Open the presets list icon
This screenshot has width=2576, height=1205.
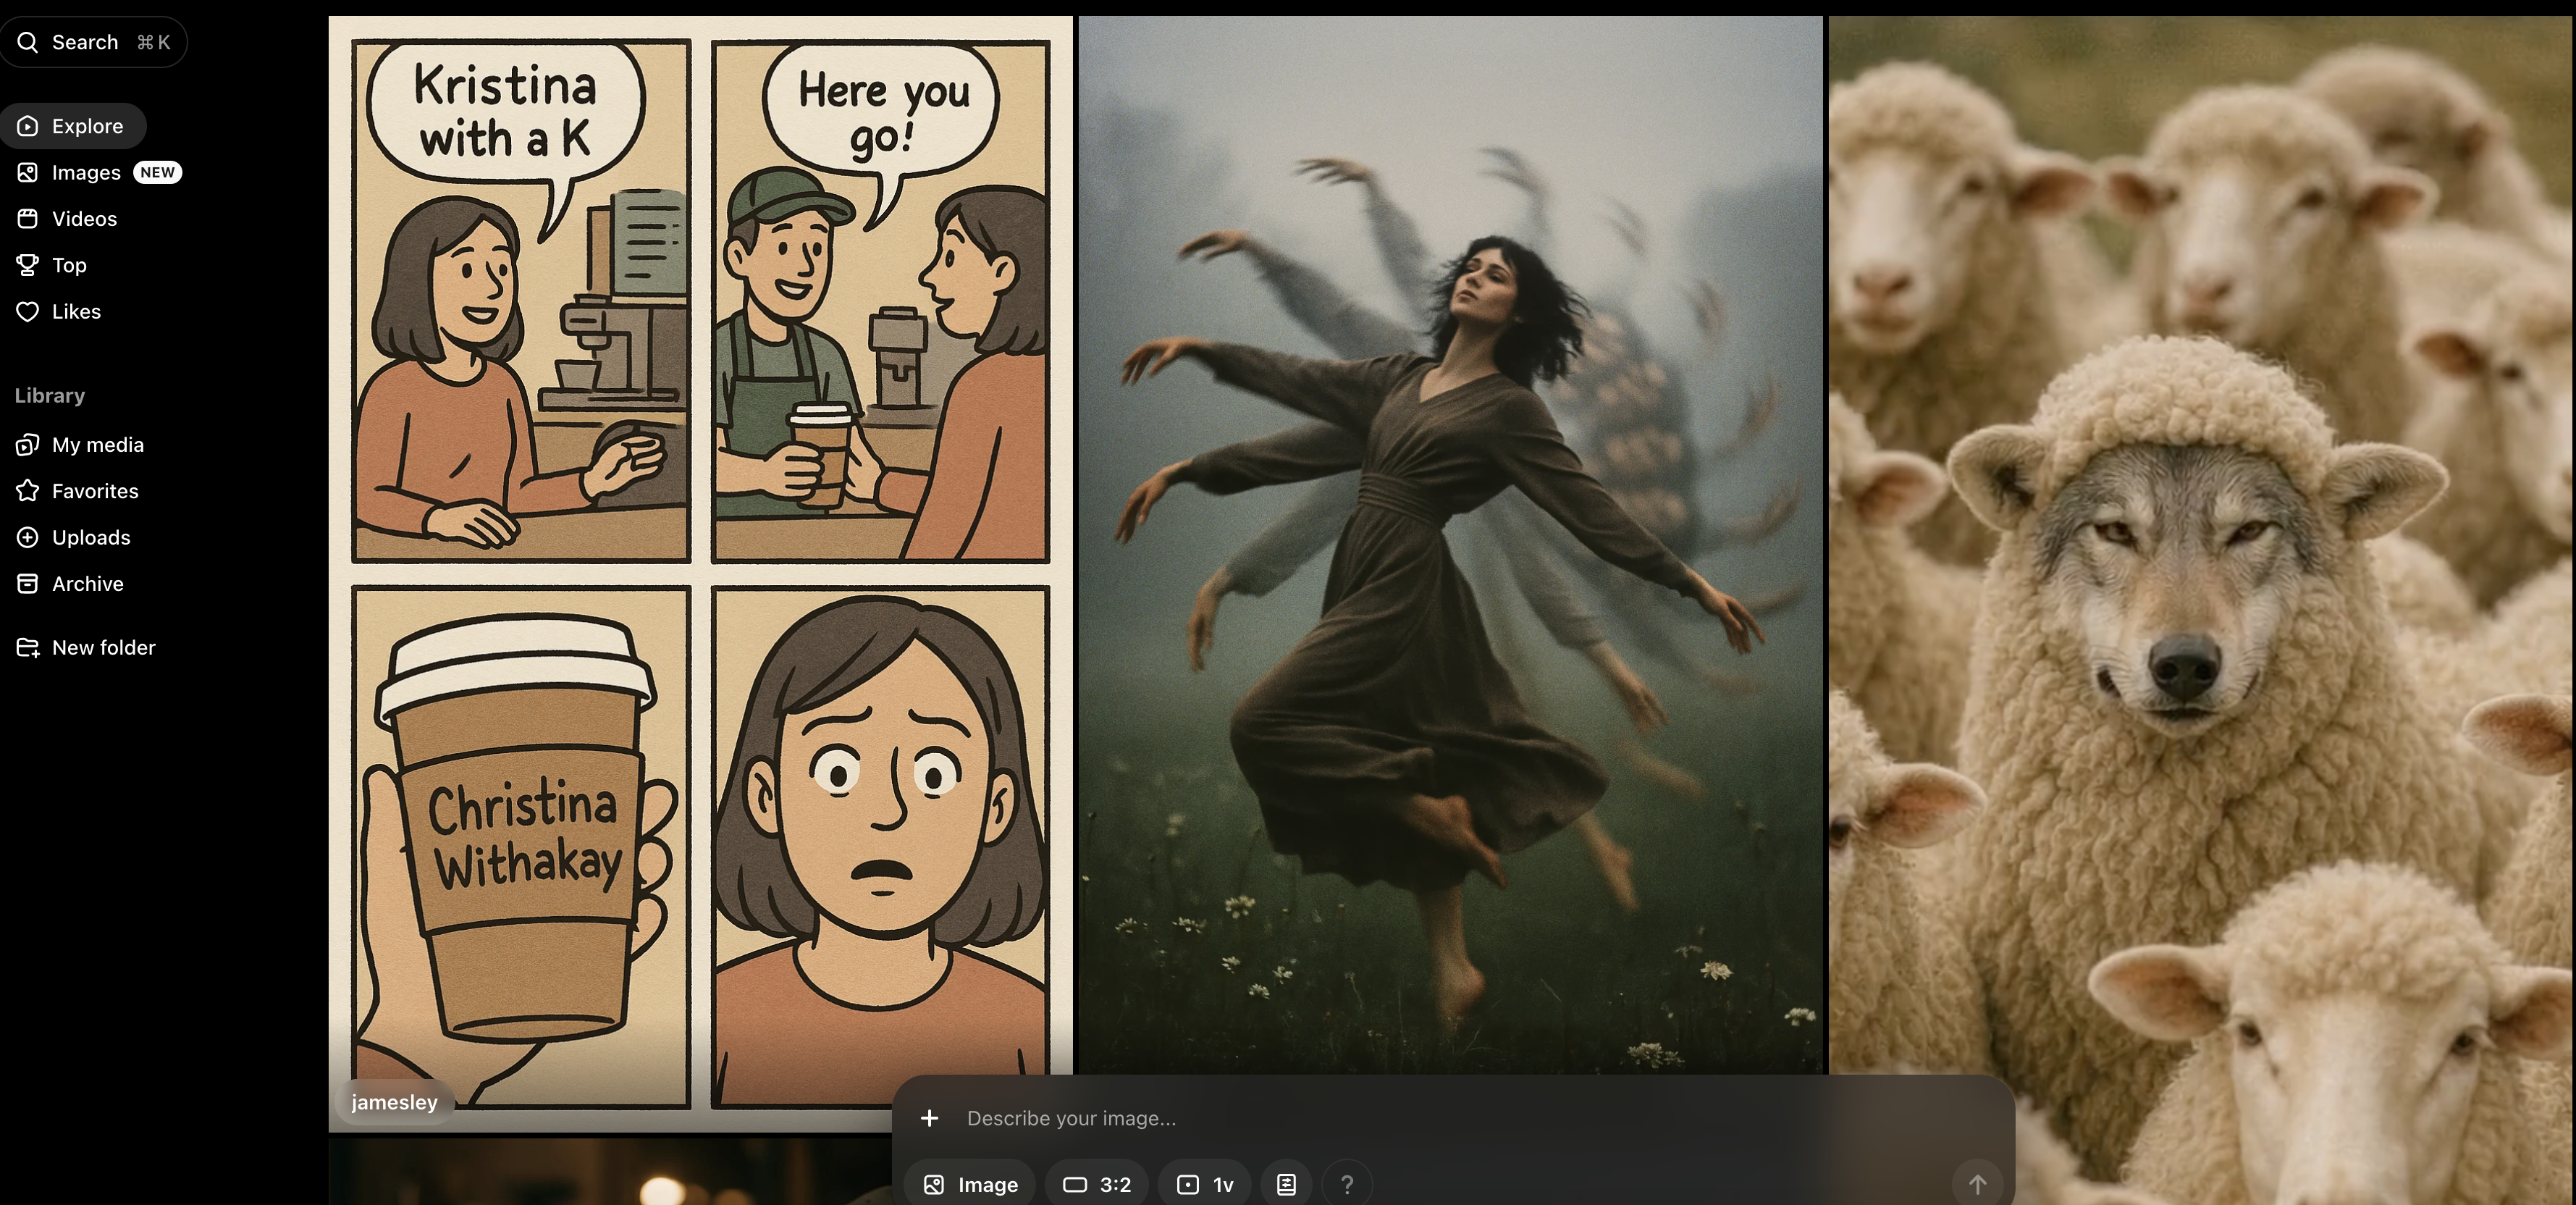[1286, 1184]
